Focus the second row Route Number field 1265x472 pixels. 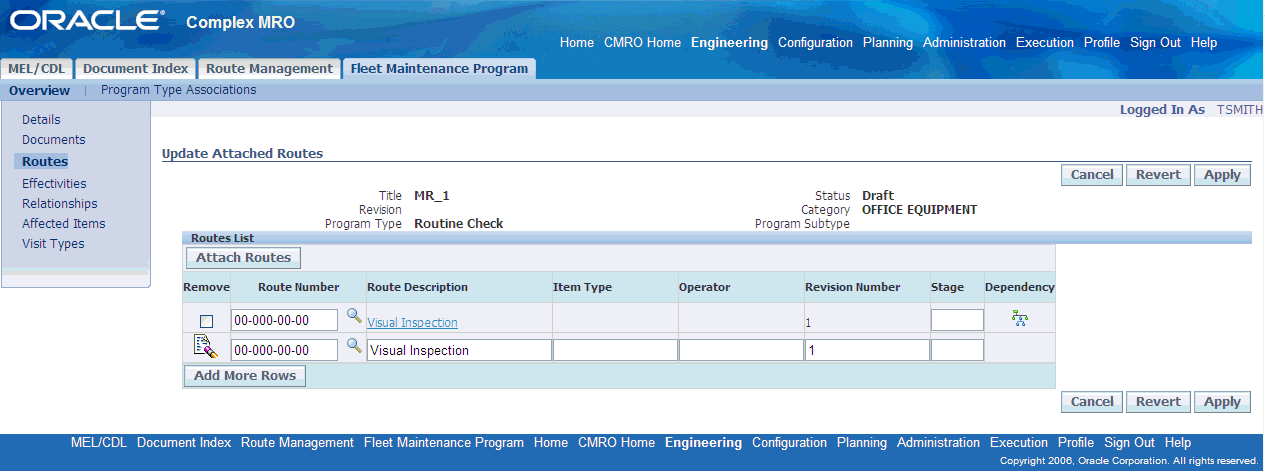(284, 350)
